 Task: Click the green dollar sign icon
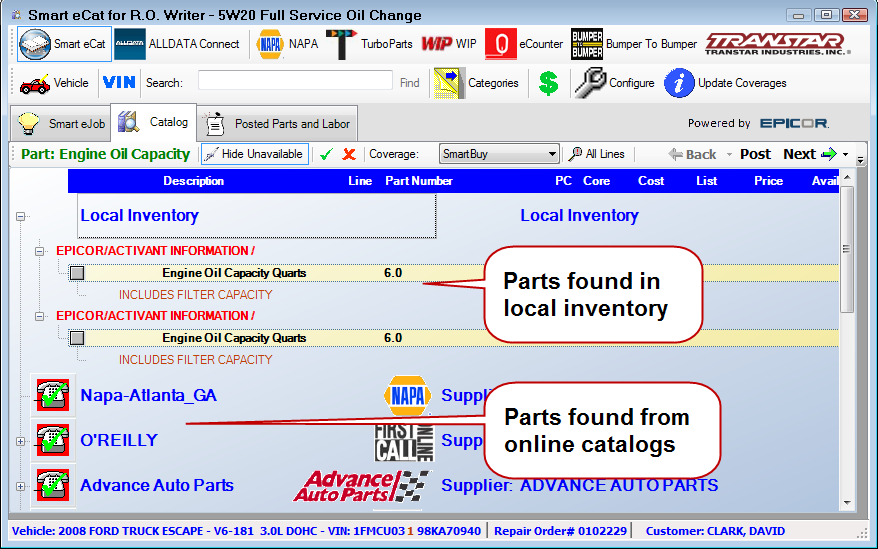coord(548,83)
